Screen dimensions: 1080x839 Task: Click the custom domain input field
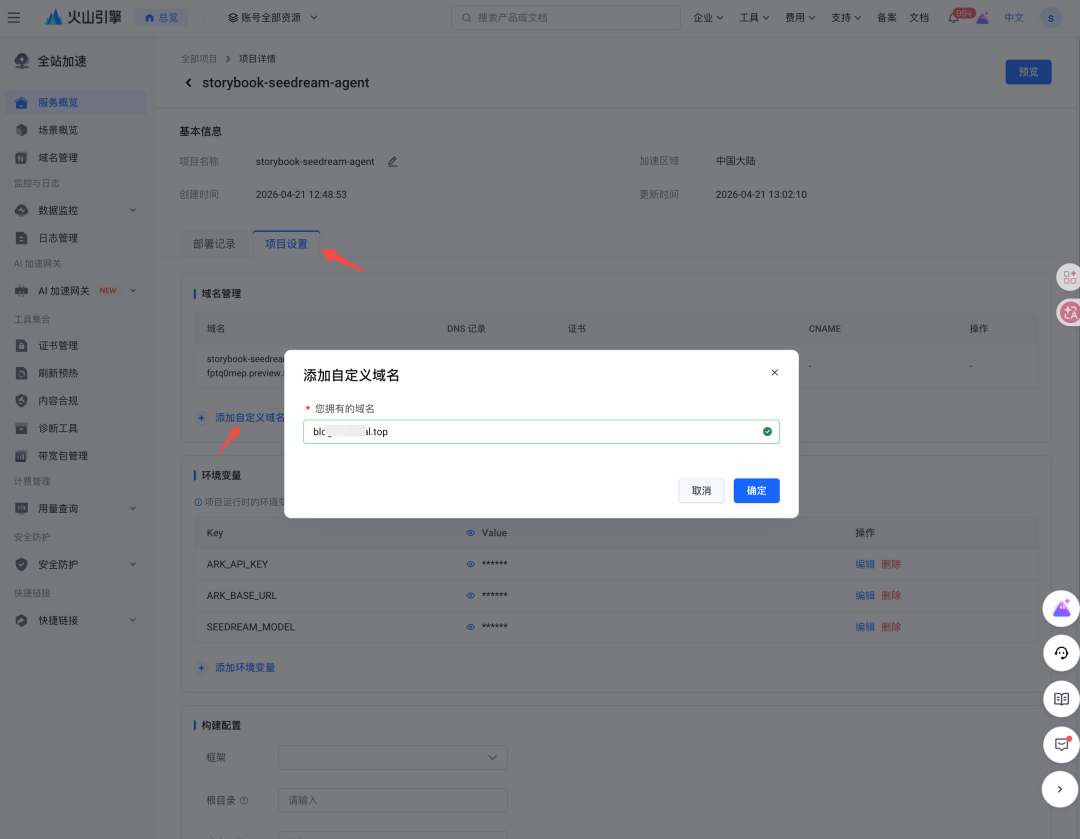point(541,431)
